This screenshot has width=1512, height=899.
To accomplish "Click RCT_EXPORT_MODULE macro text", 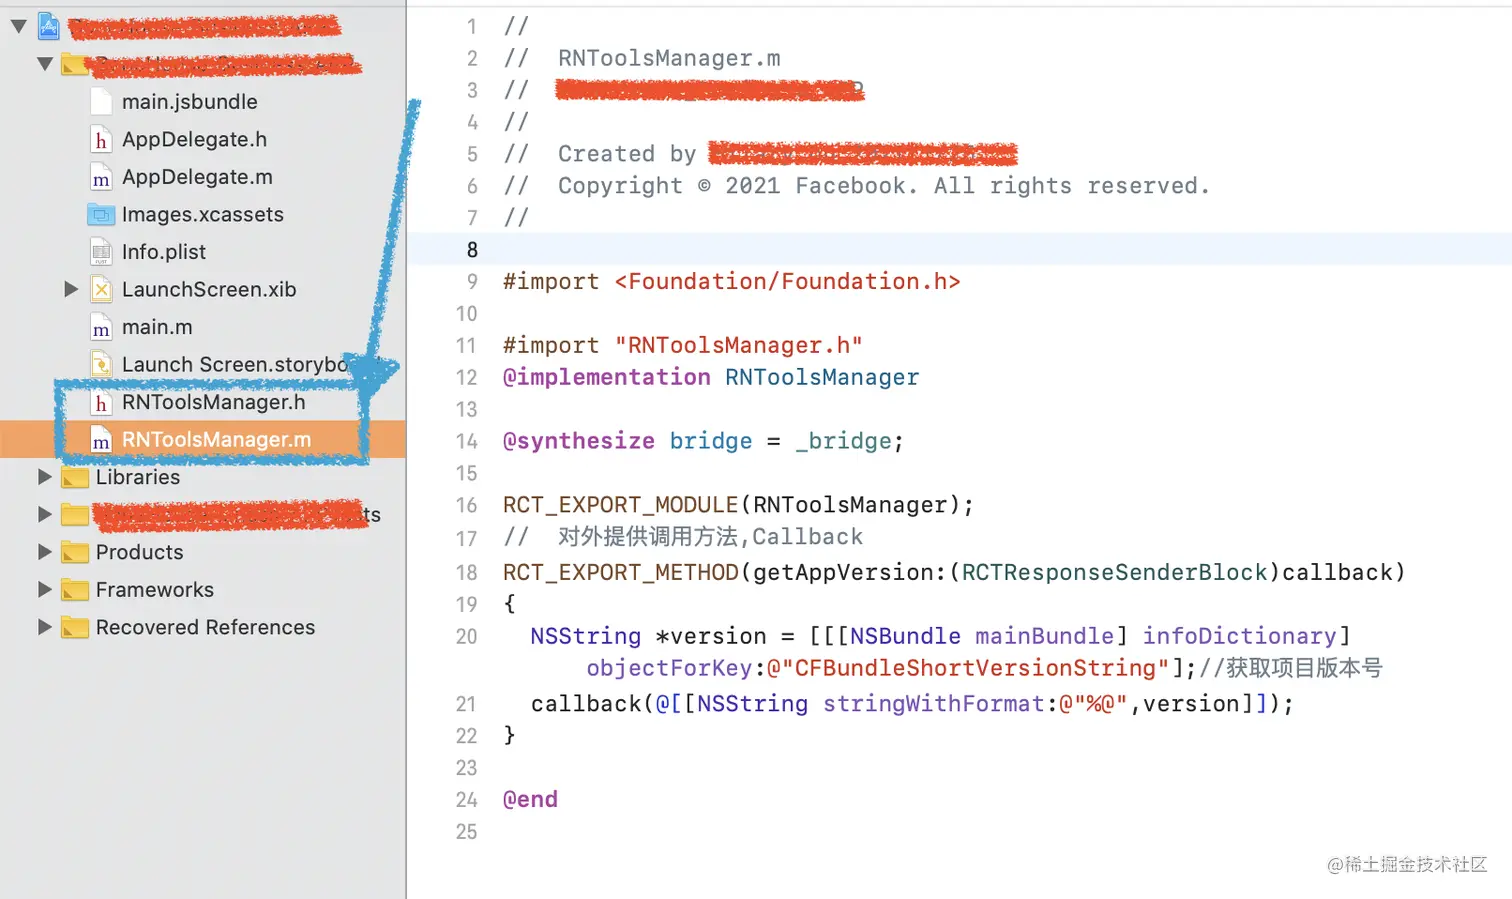I will [x=620, y=505].
